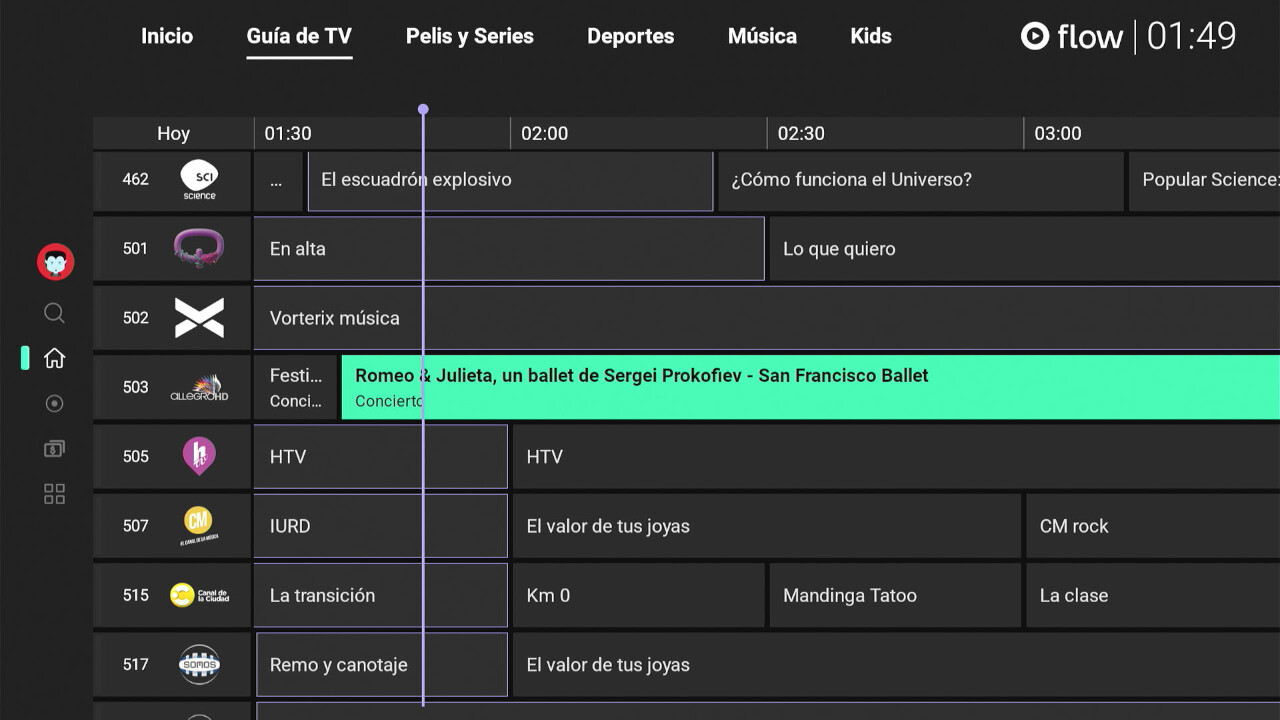
Task: Choose the Allegro HD channel logo
Action: tap(199, 388)
